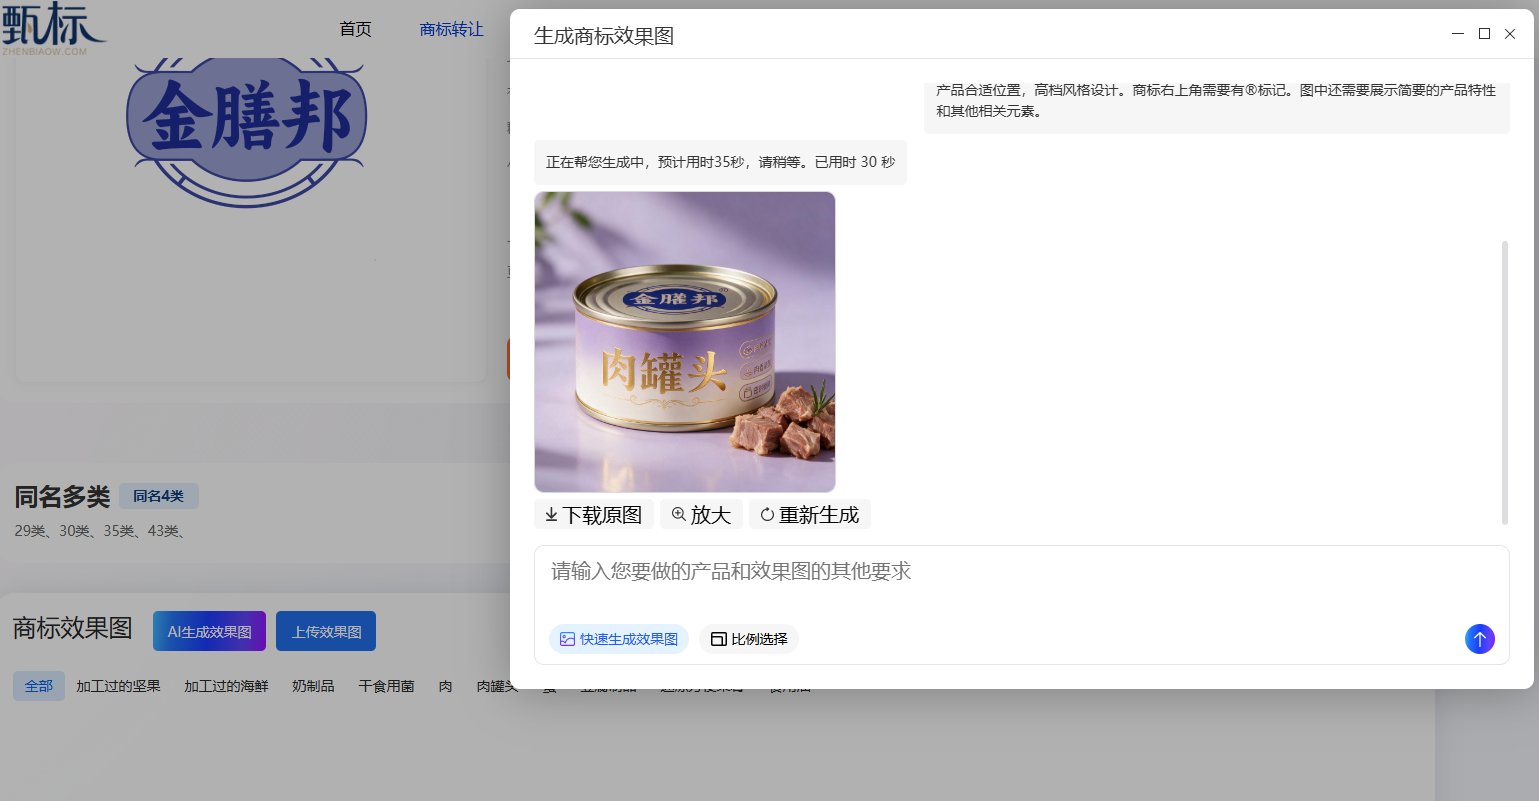Click the AI生成效果图 button
This screenshot has height=801, width=1539.
(209, 631)
